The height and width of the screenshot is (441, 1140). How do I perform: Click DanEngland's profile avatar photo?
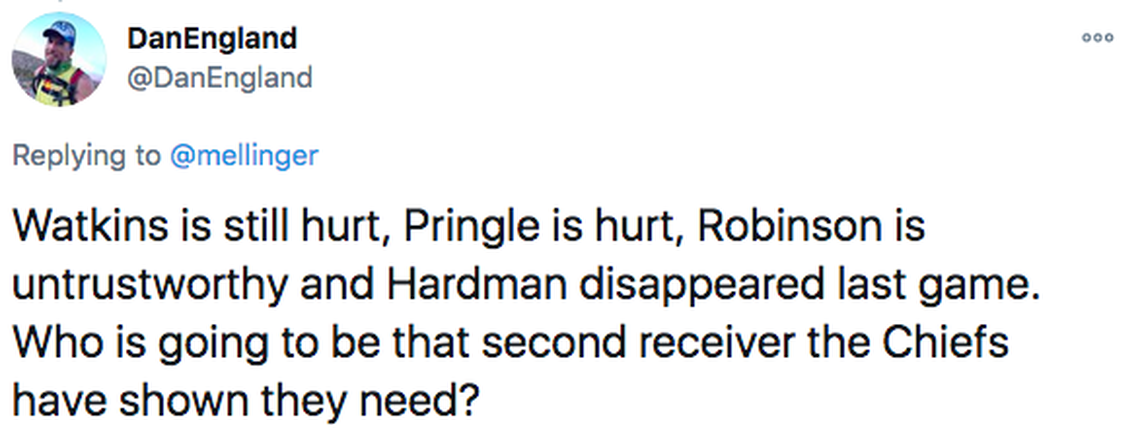pos(62,59)
